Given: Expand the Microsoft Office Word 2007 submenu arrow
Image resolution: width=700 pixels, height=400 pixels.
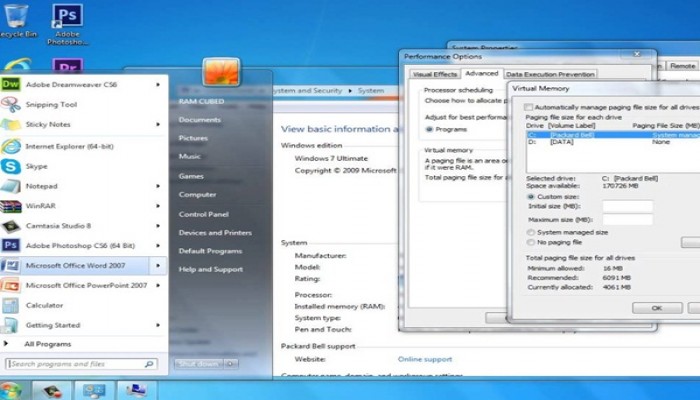Looking at the screenshot, I should click(x=159, y=265).
